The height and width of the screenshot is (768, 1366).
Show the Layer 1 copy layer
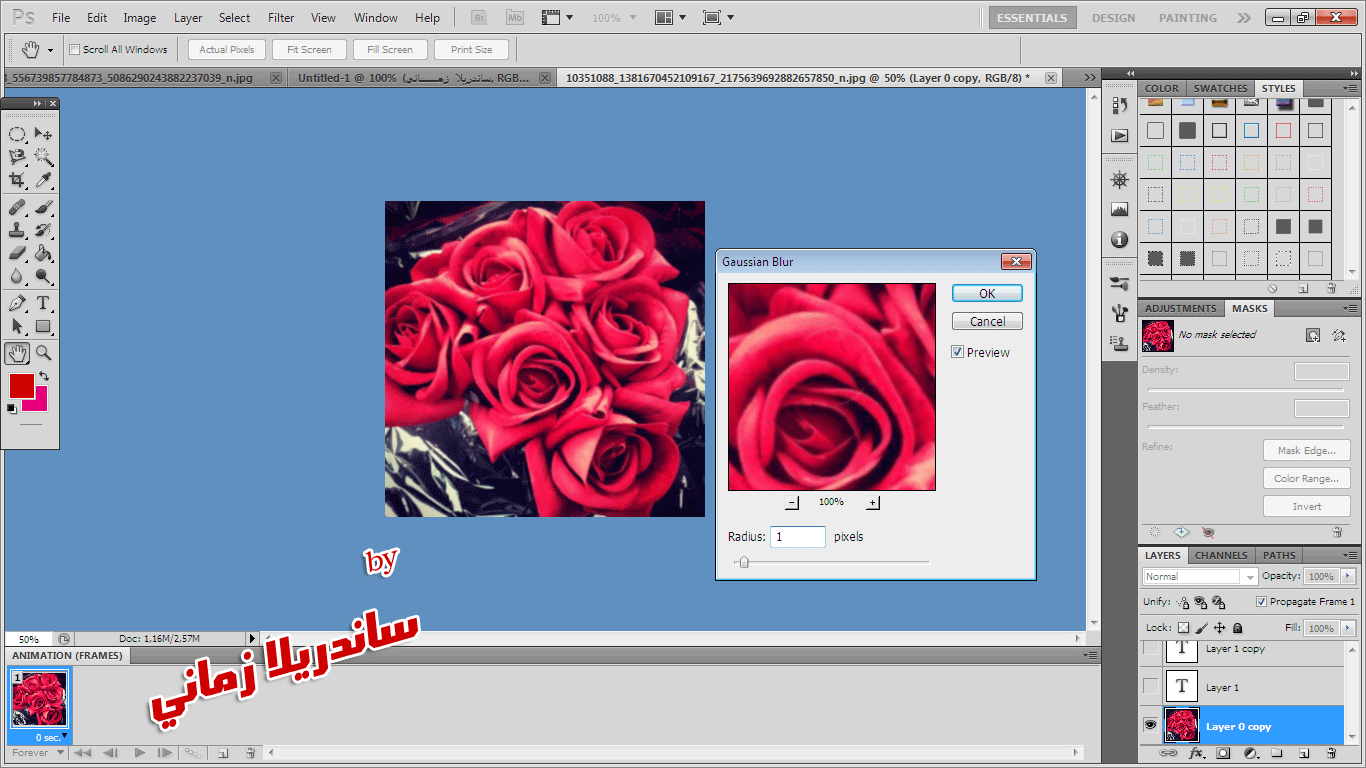pos(1151,649)
